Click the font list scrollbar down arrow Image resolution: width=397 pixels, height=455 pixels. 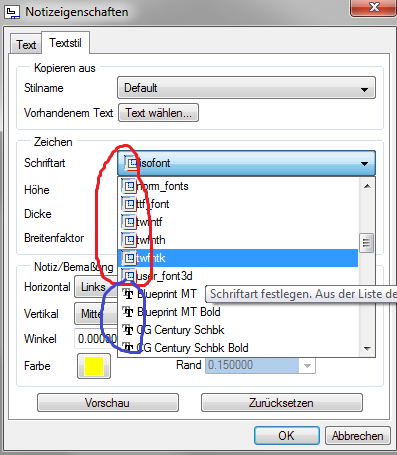367,349
